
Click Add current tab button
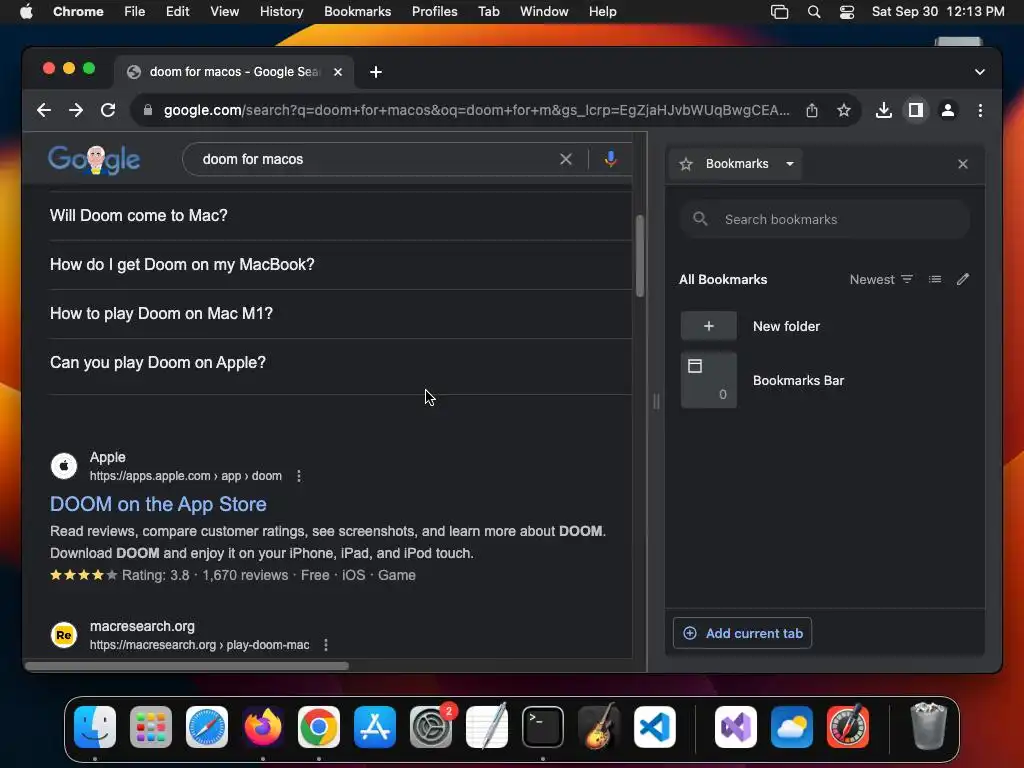pos(743,633)
